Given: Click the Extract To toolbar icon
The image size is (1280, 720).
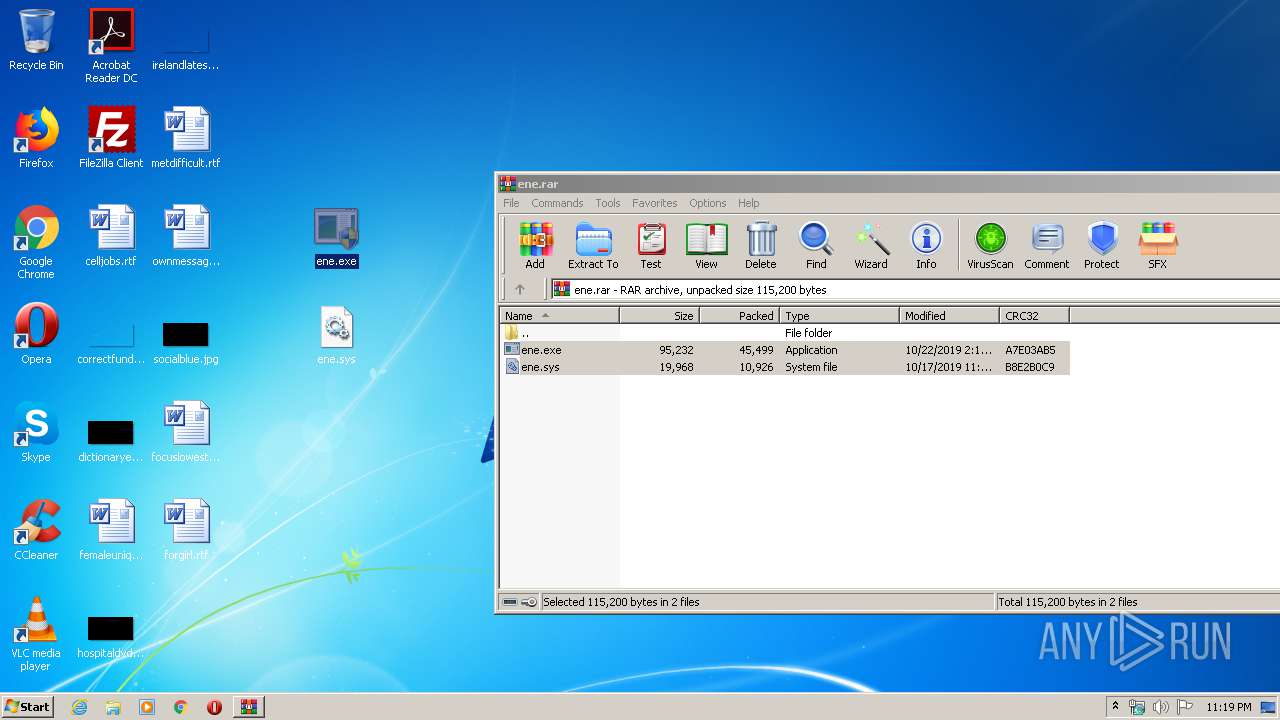Looking at the screenshot, I should click(x=593, y=246).
